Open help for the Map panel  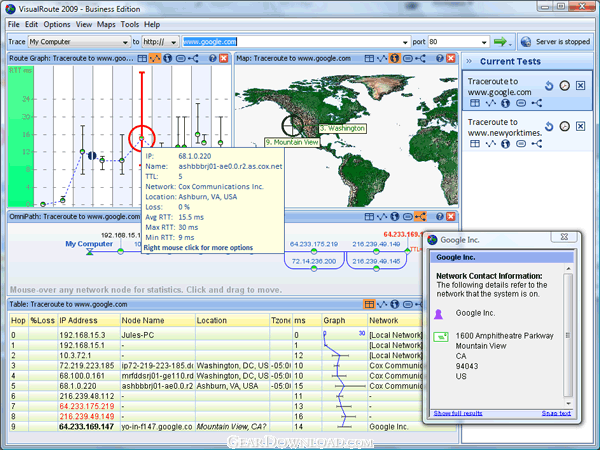click(440, 59)
